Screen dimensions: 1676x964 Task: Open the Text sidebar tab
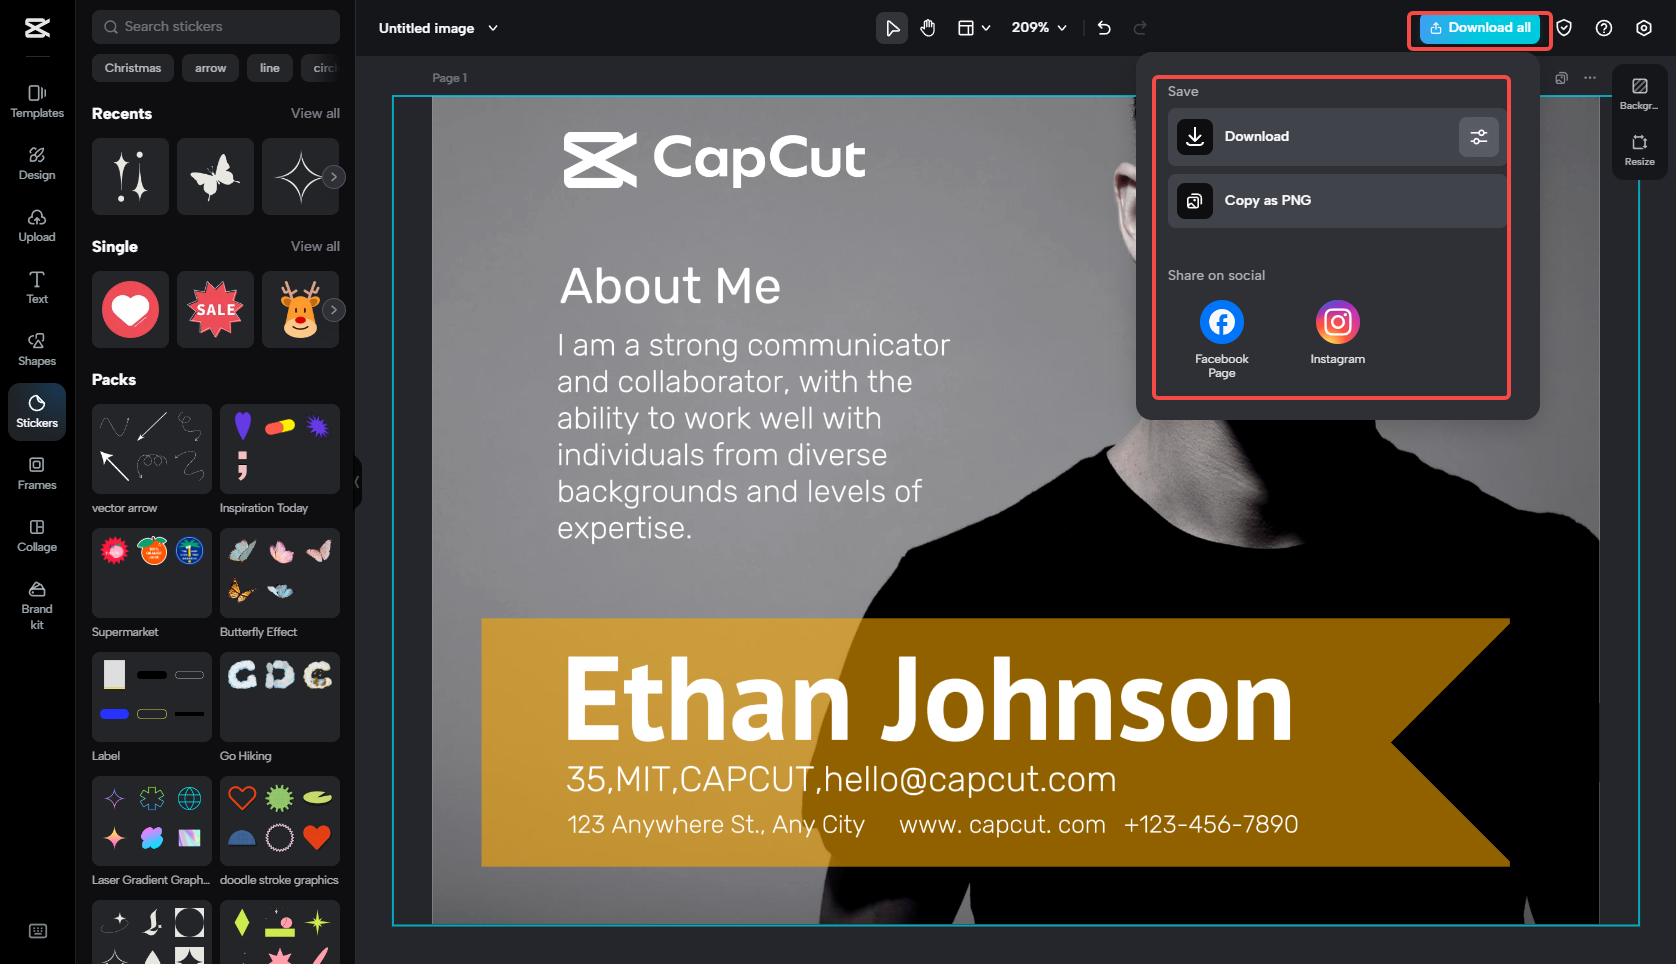pyautogui.click(x=37, y=287)
